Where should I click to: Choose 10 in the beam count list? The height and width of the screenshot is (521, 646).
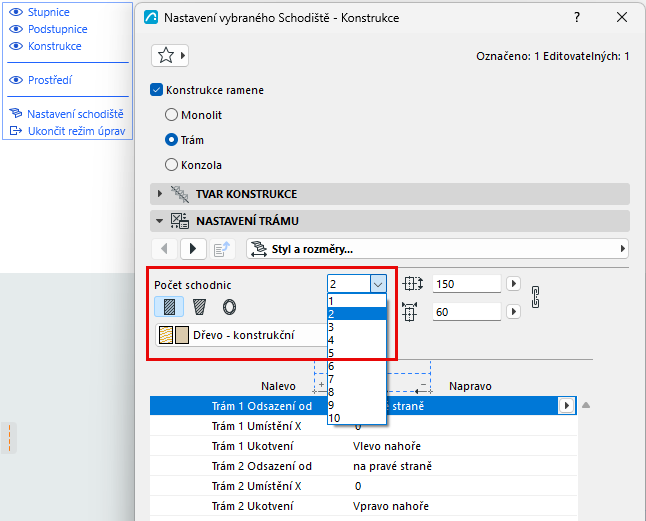357,418
